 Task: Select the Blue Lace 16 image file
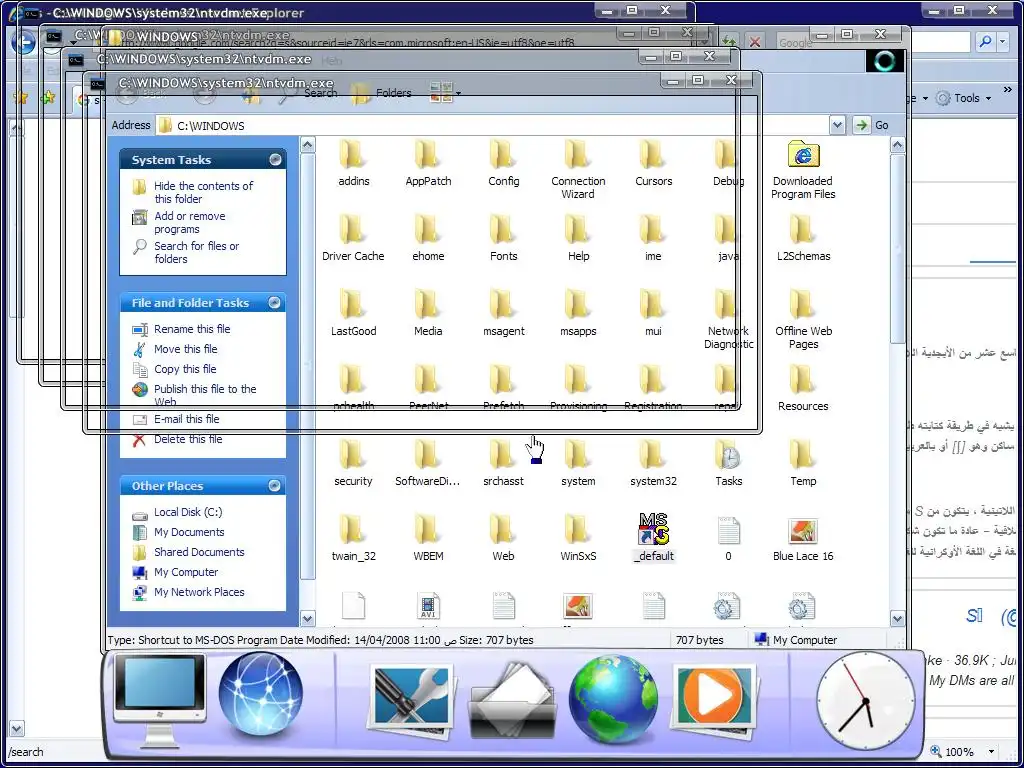tap(803, 539)
